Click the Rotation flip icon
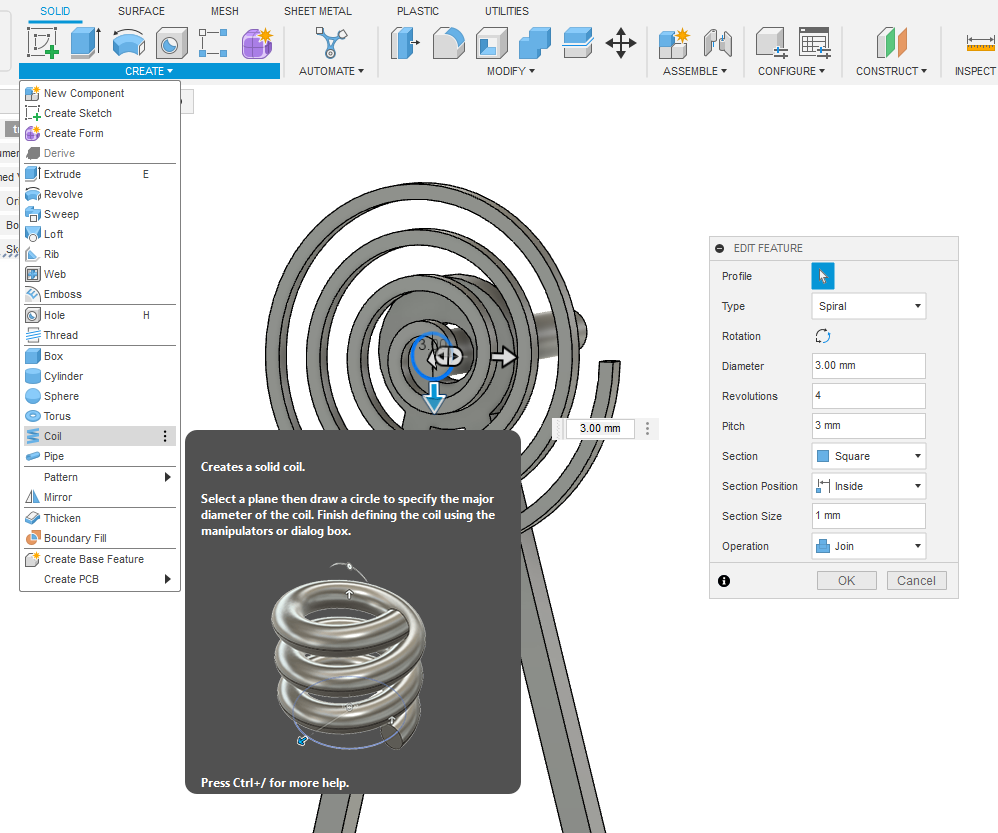 tap(822, 336)
